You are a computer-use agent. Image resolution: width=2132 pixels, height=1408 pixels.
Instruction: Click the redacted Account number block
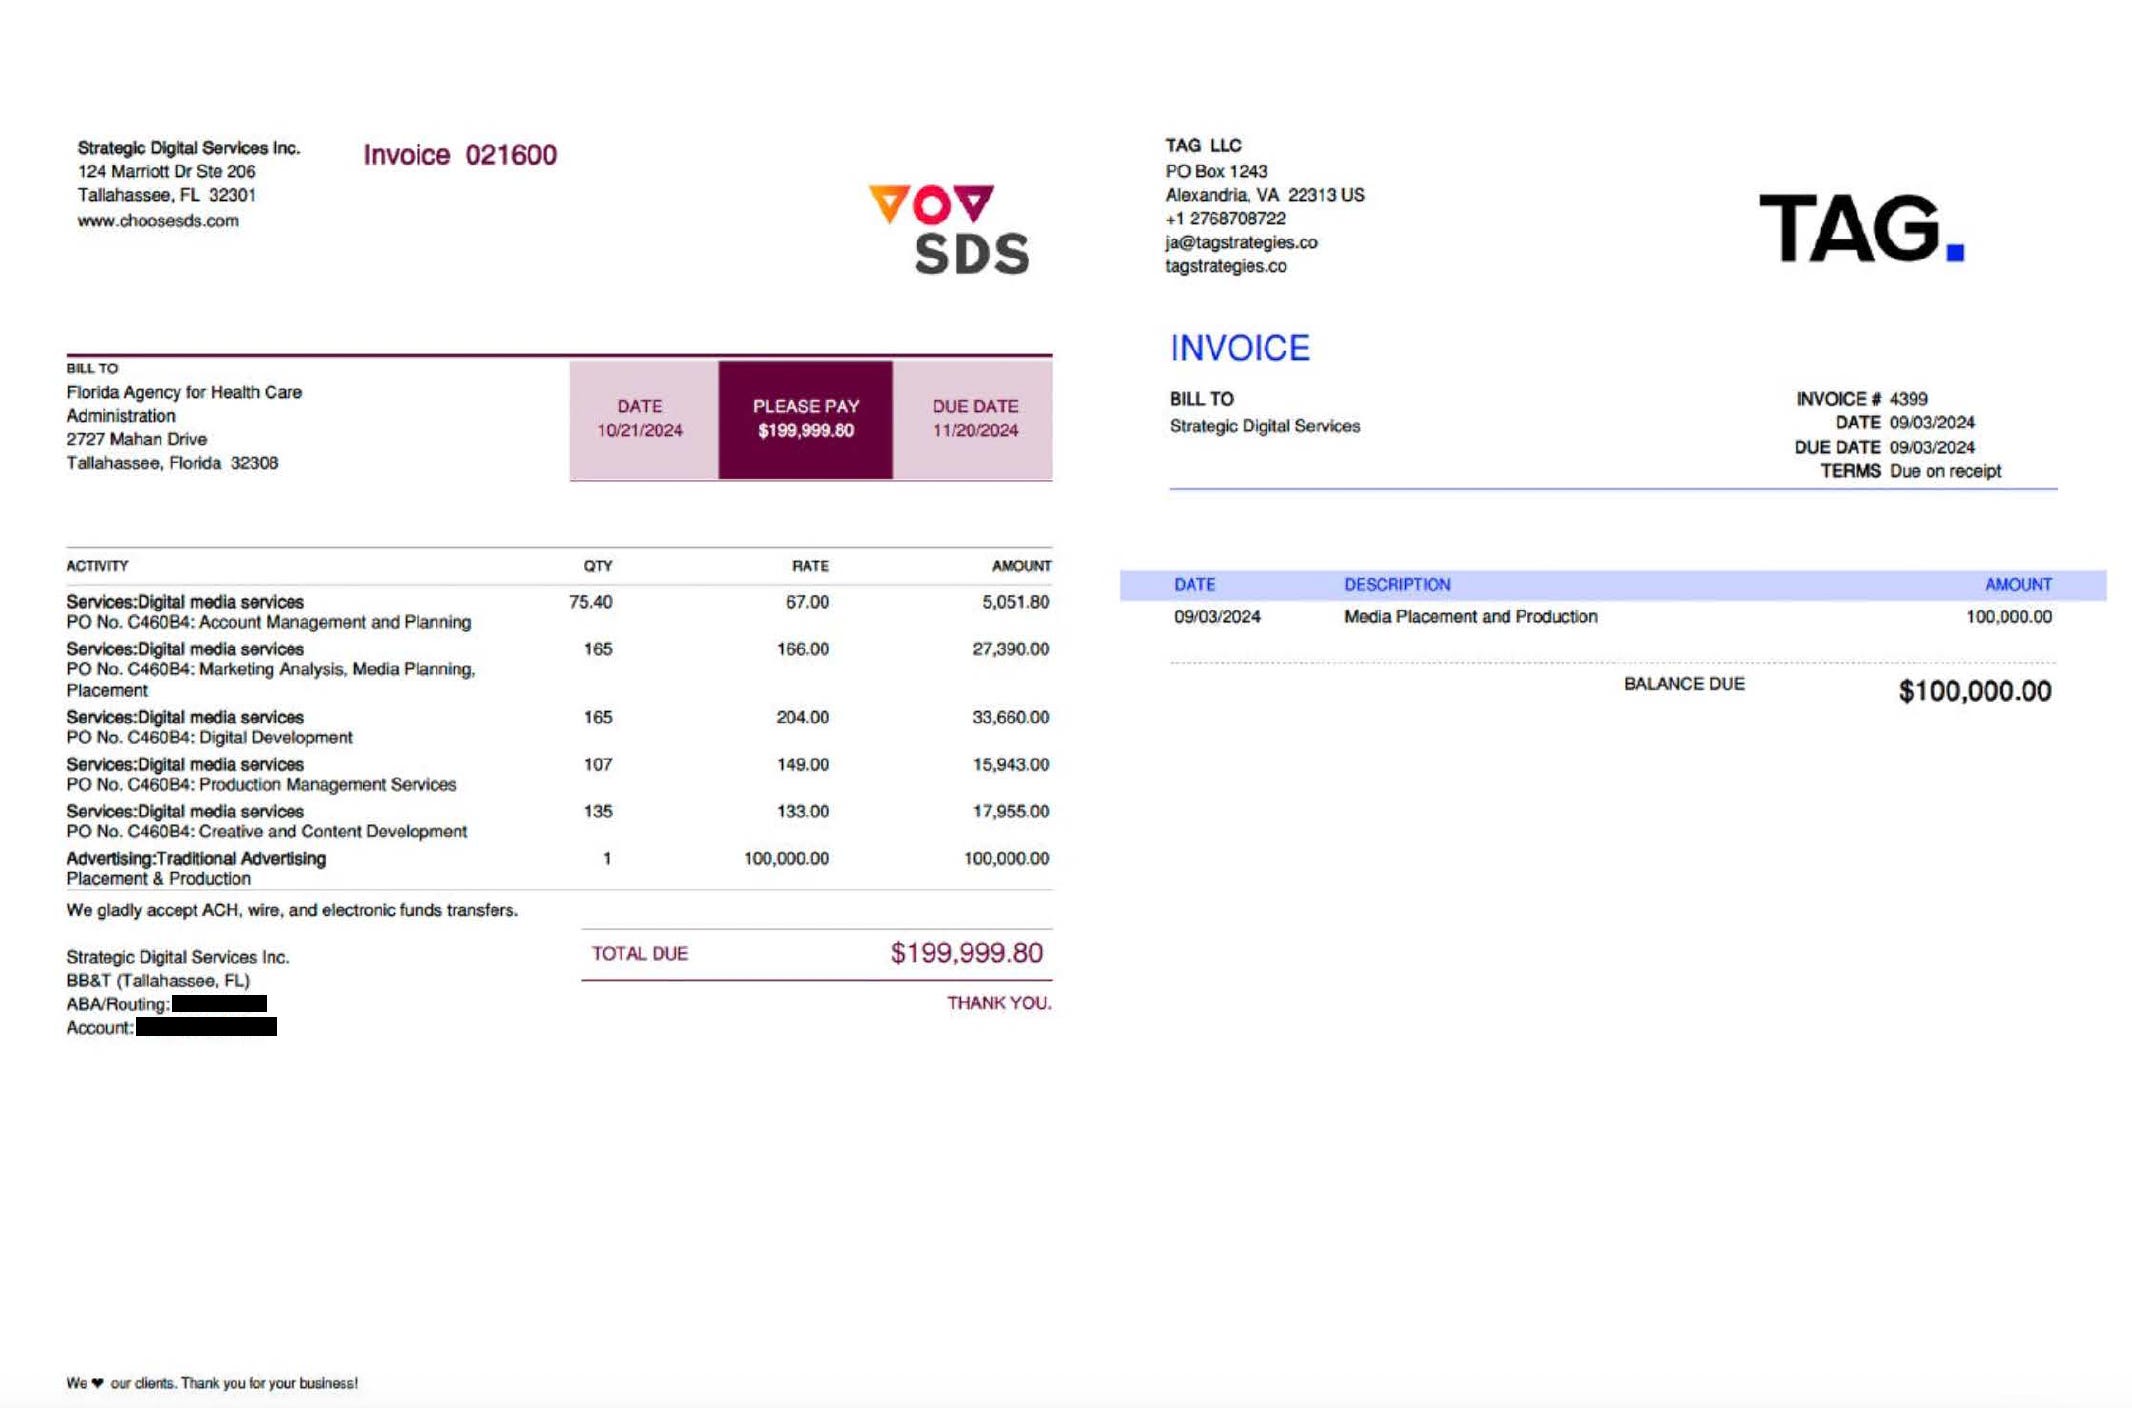click(206, 1027)
